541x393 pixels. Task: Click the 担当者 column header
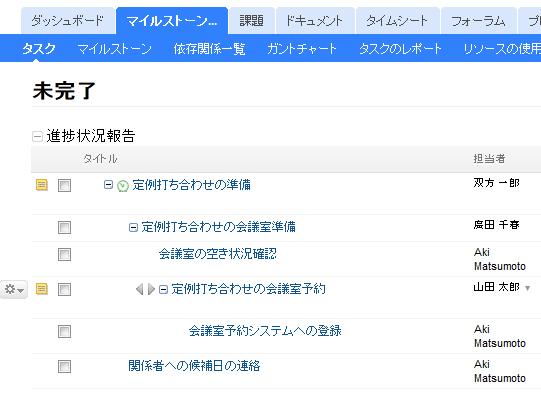point(489,159)
